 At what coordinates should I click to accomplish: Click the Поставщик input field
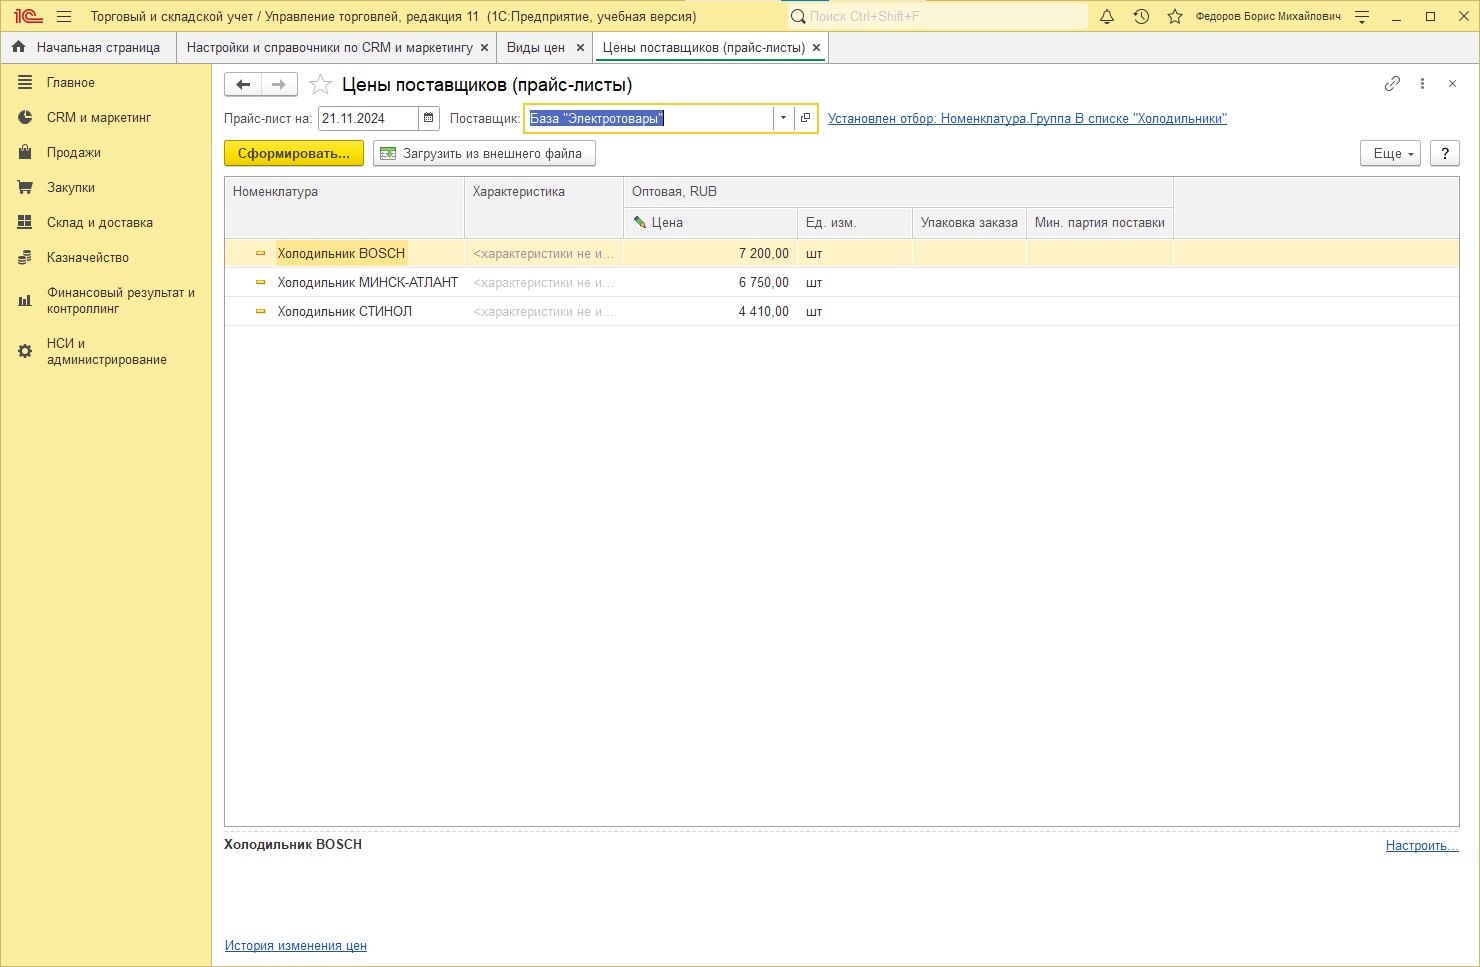(649, 118)
